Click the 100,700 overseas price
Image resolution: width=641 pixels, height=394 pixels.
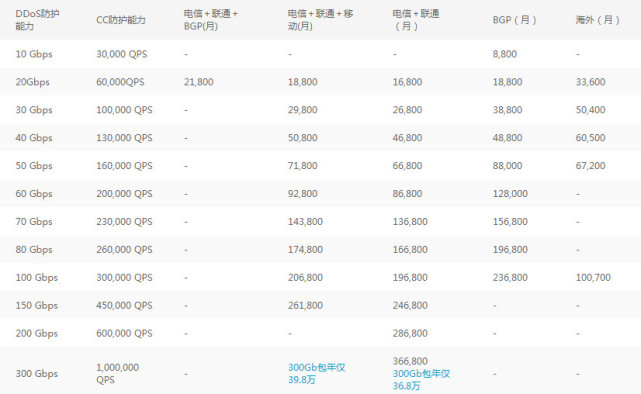(593, 278)
